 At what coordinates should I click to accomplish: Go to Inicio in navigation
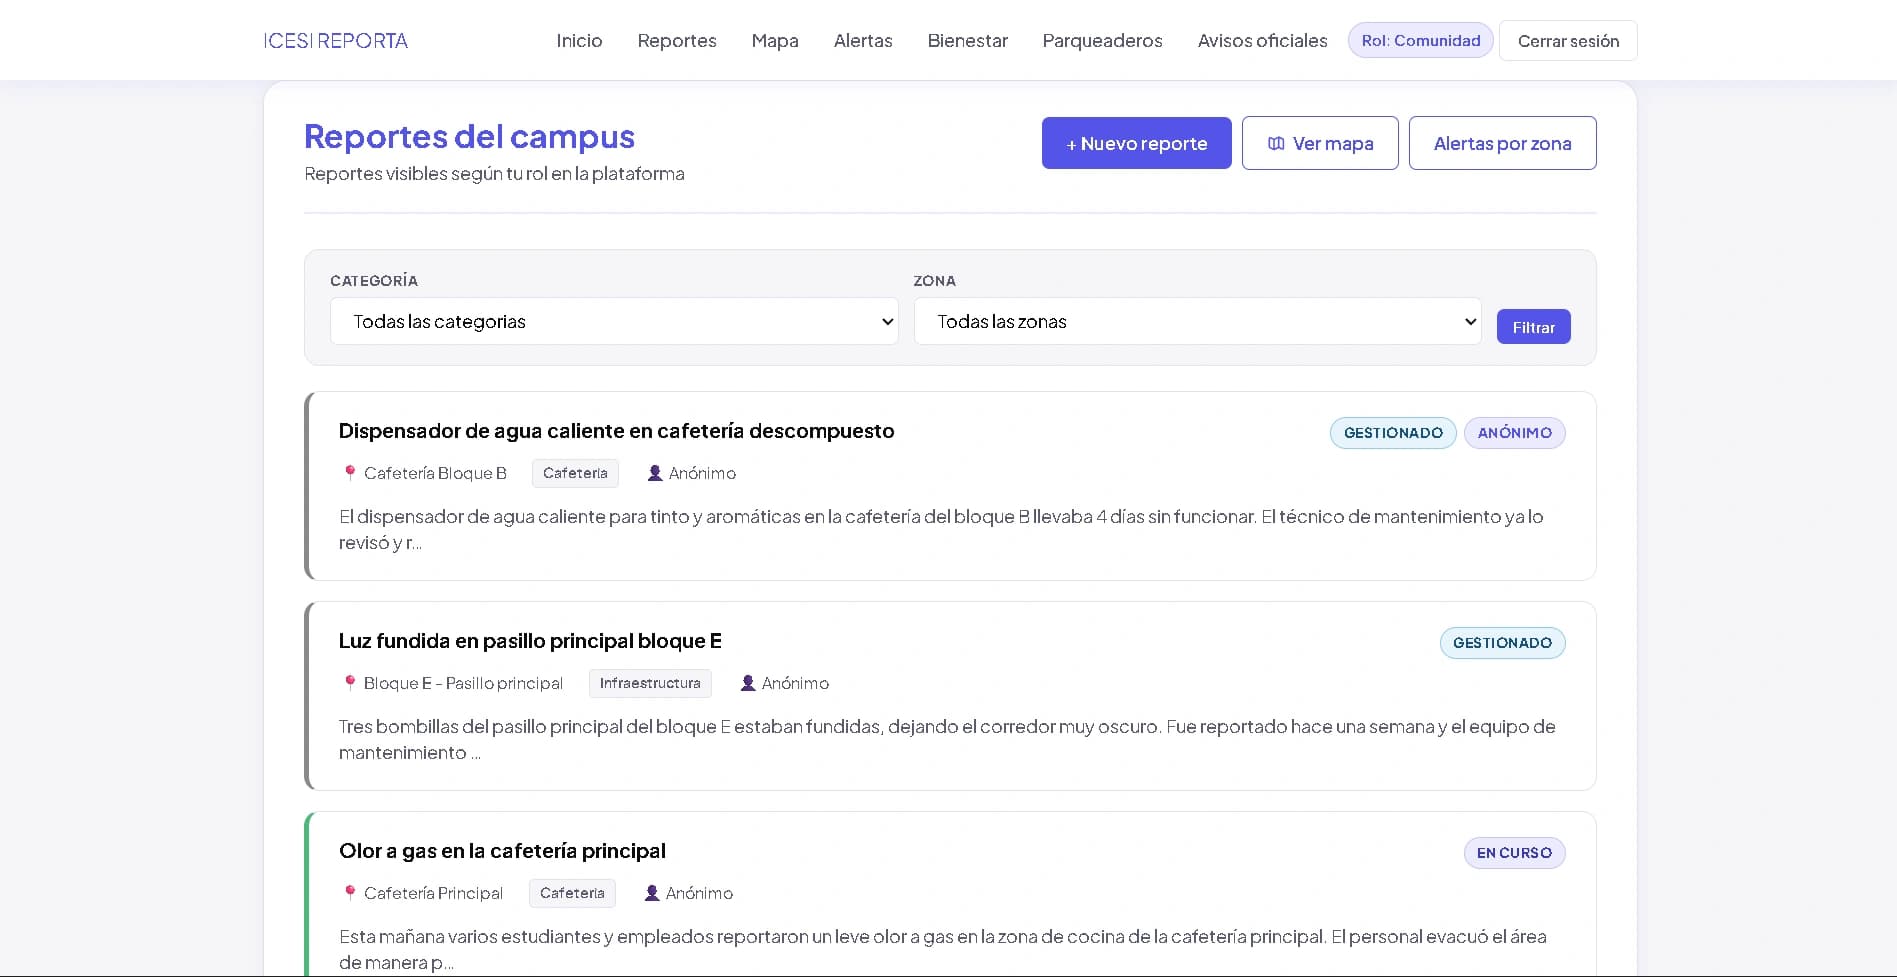[x=579, y=40]
